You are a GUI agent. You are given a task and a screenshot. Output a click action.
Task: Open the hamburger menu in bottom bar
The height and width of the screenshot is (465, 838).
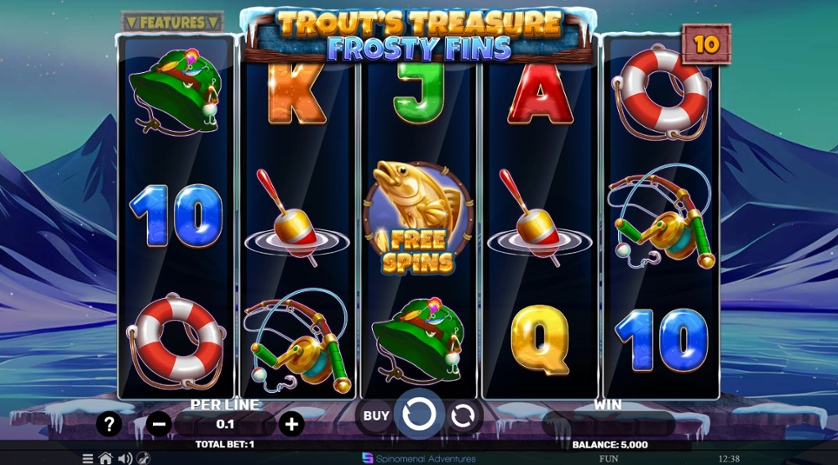click(x=88, y=459)
